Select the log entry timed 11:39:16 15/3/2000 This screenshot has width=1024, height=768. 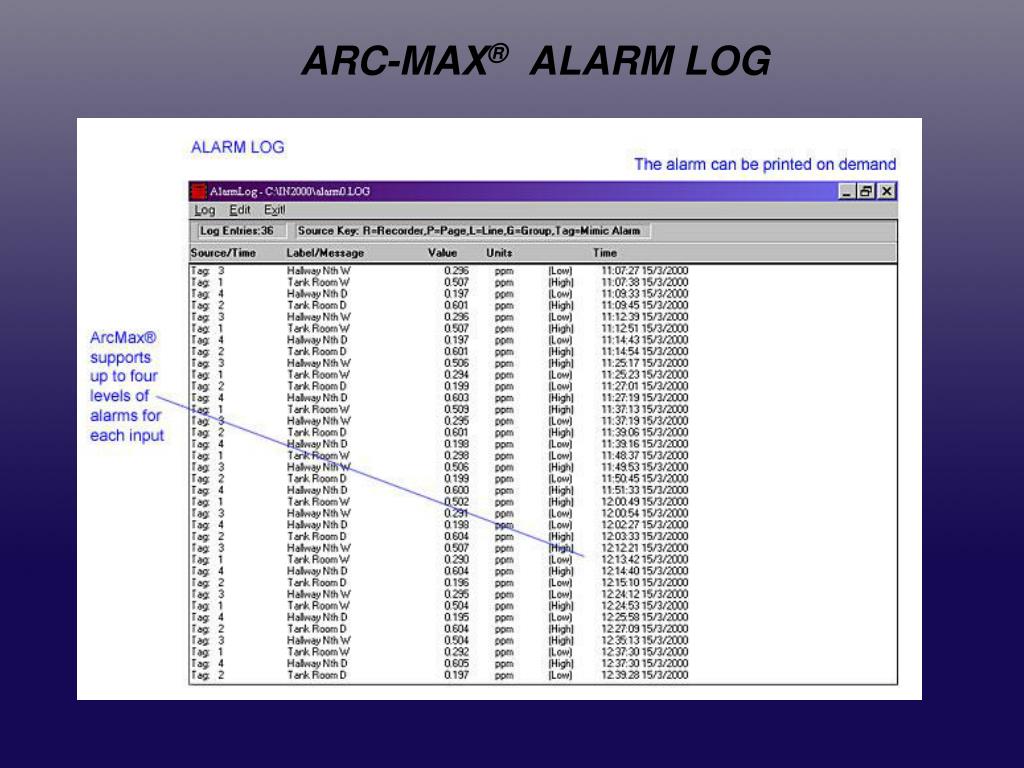pyautogui.click(x=439, y=444)
